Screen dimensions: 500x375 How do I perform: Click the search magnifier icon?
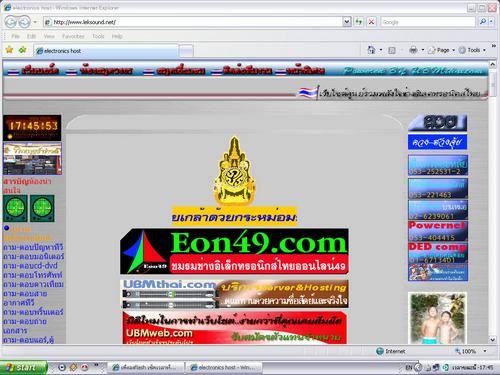tap(483, 22)
